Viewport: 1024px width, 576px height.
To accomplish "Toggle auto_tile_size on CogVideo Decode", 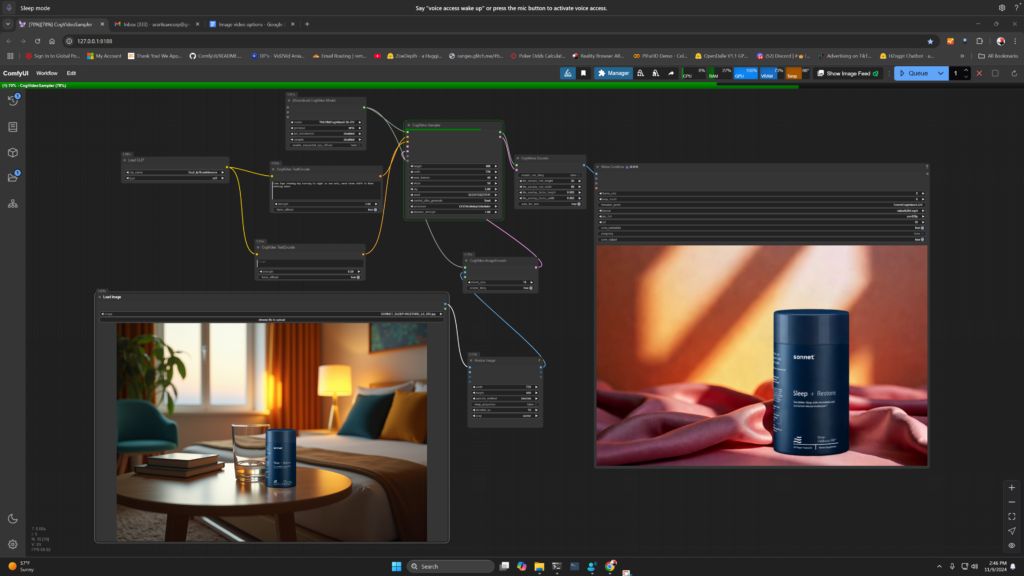I will tap(550, 204).
